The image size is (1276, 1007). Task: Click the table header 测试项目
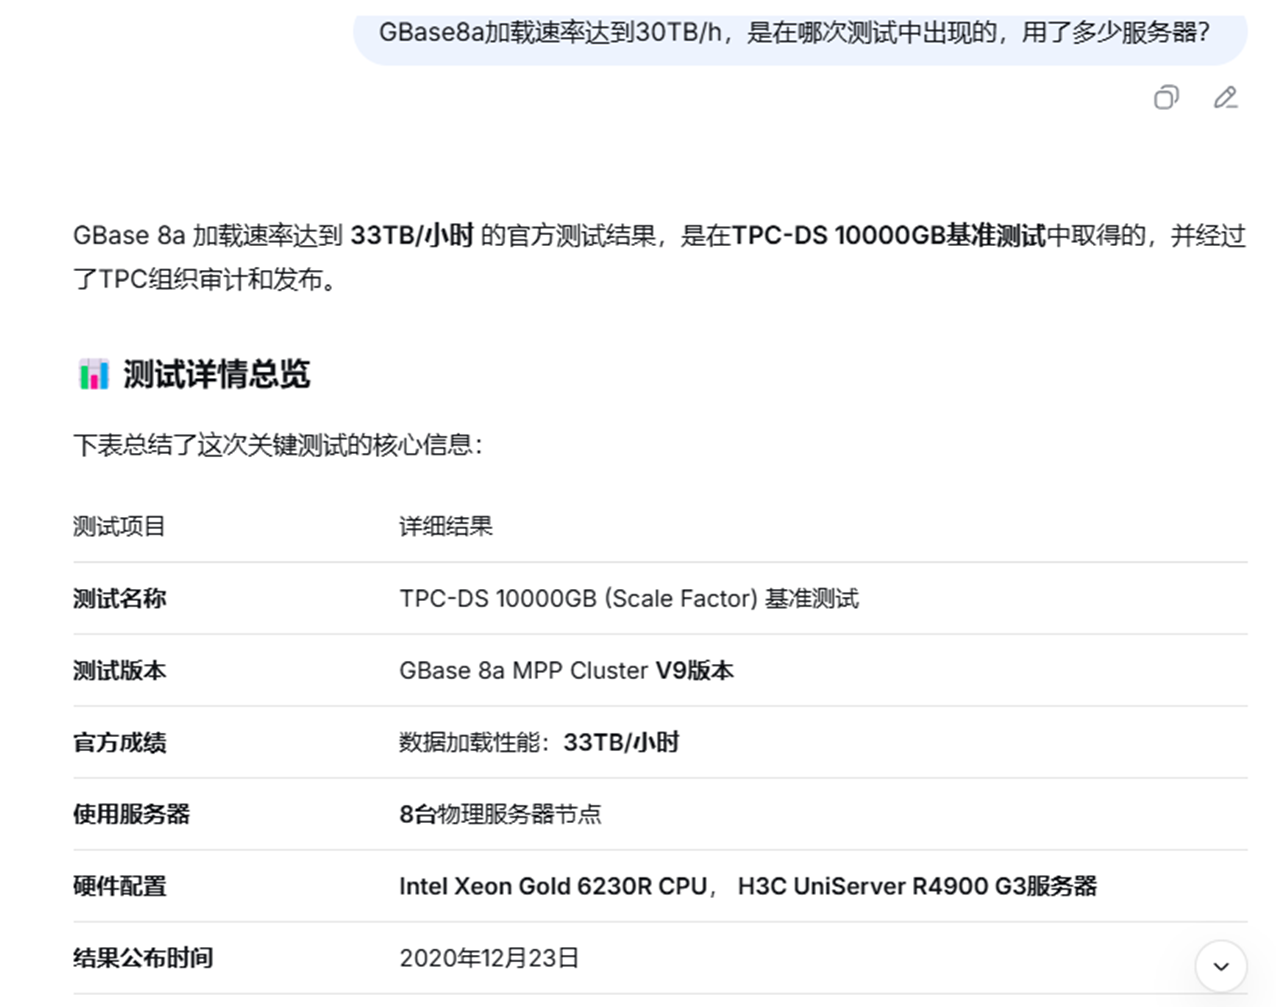click(x=119, y=527)
